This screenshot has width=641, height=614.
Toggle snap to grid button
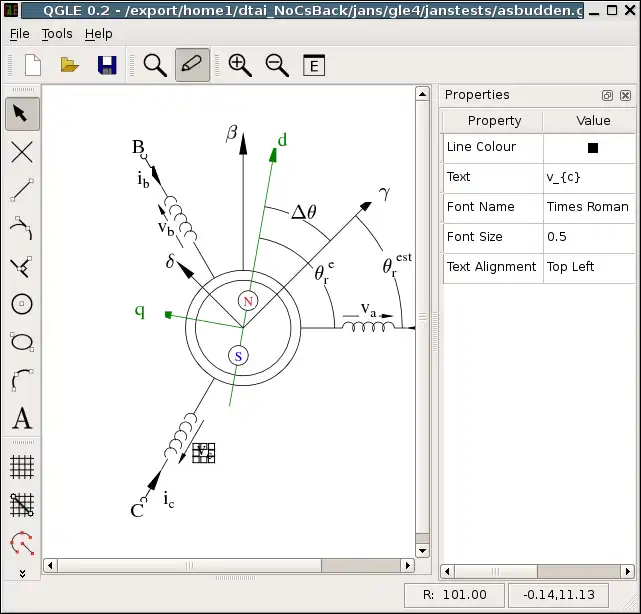[x=22, y=505]
